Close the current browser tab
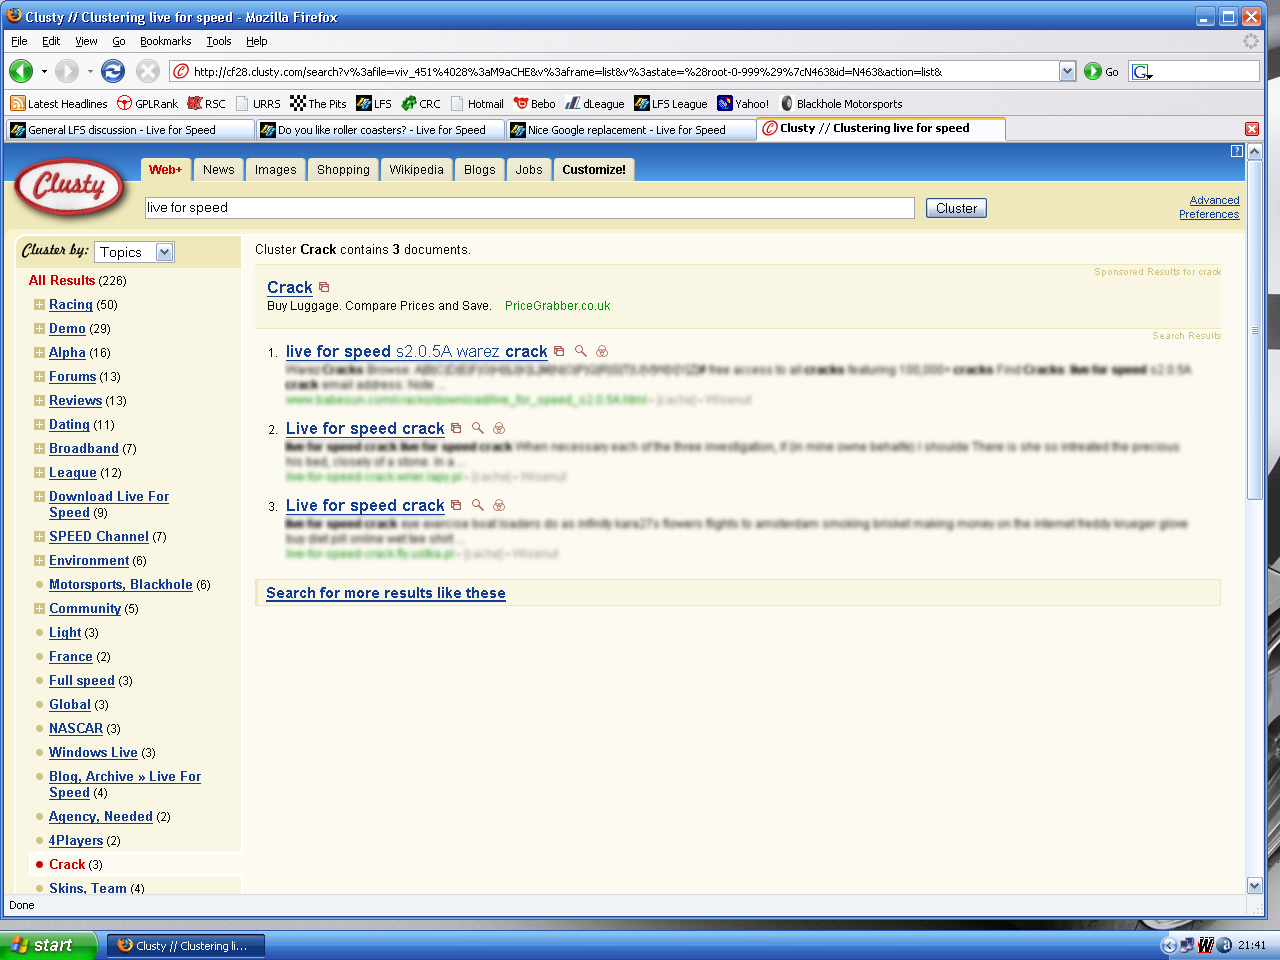This screenshot has width=1280, height=960. [1251, 129]
